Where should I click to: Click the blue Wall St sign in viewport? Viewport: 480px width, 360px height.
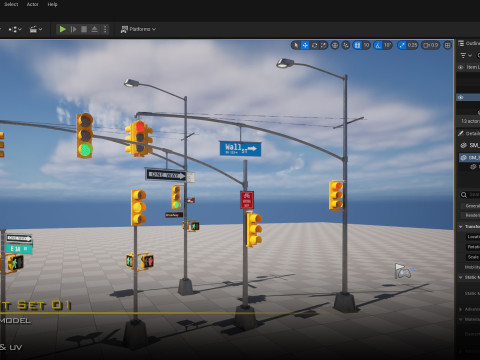point(240,149)
